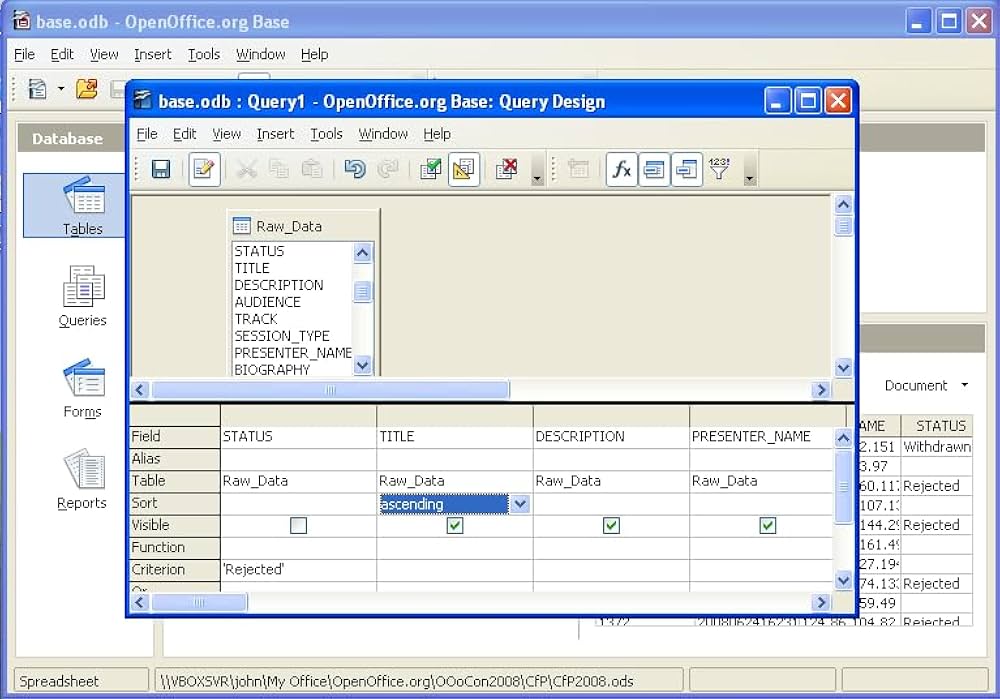Enable Visible checkbox for STATUS field

pos(298,525)
